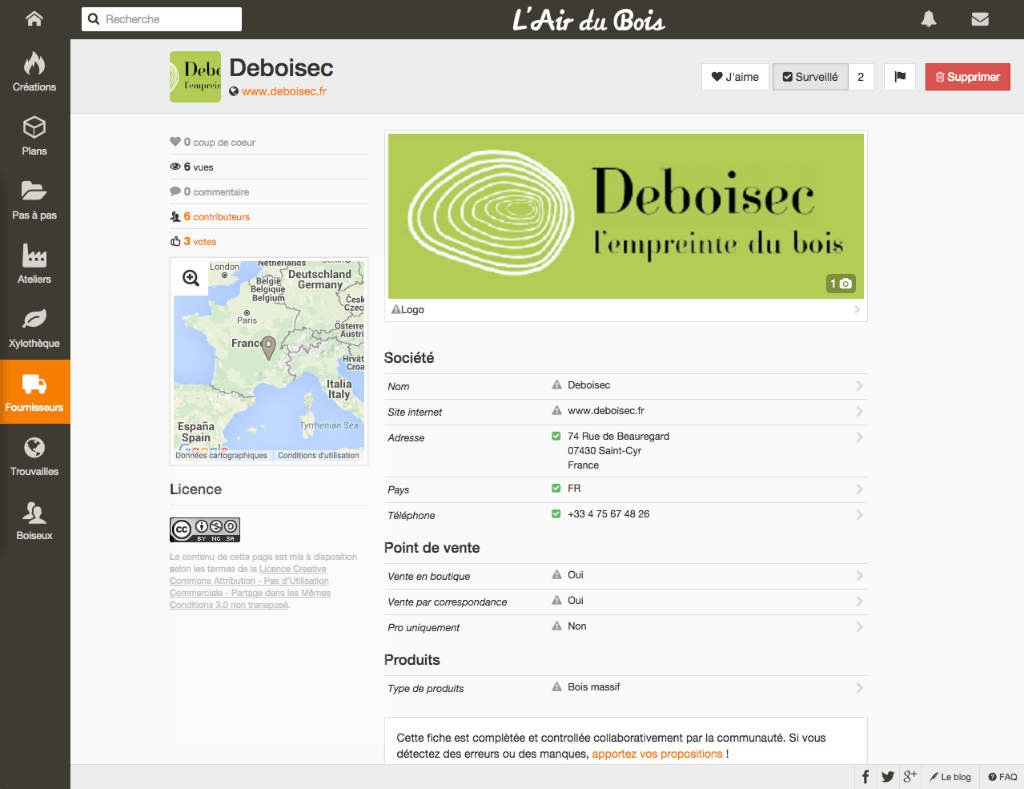1024x789 pixels.
Task: Expand the Téléphone row chevron
Action: (859, 515)
